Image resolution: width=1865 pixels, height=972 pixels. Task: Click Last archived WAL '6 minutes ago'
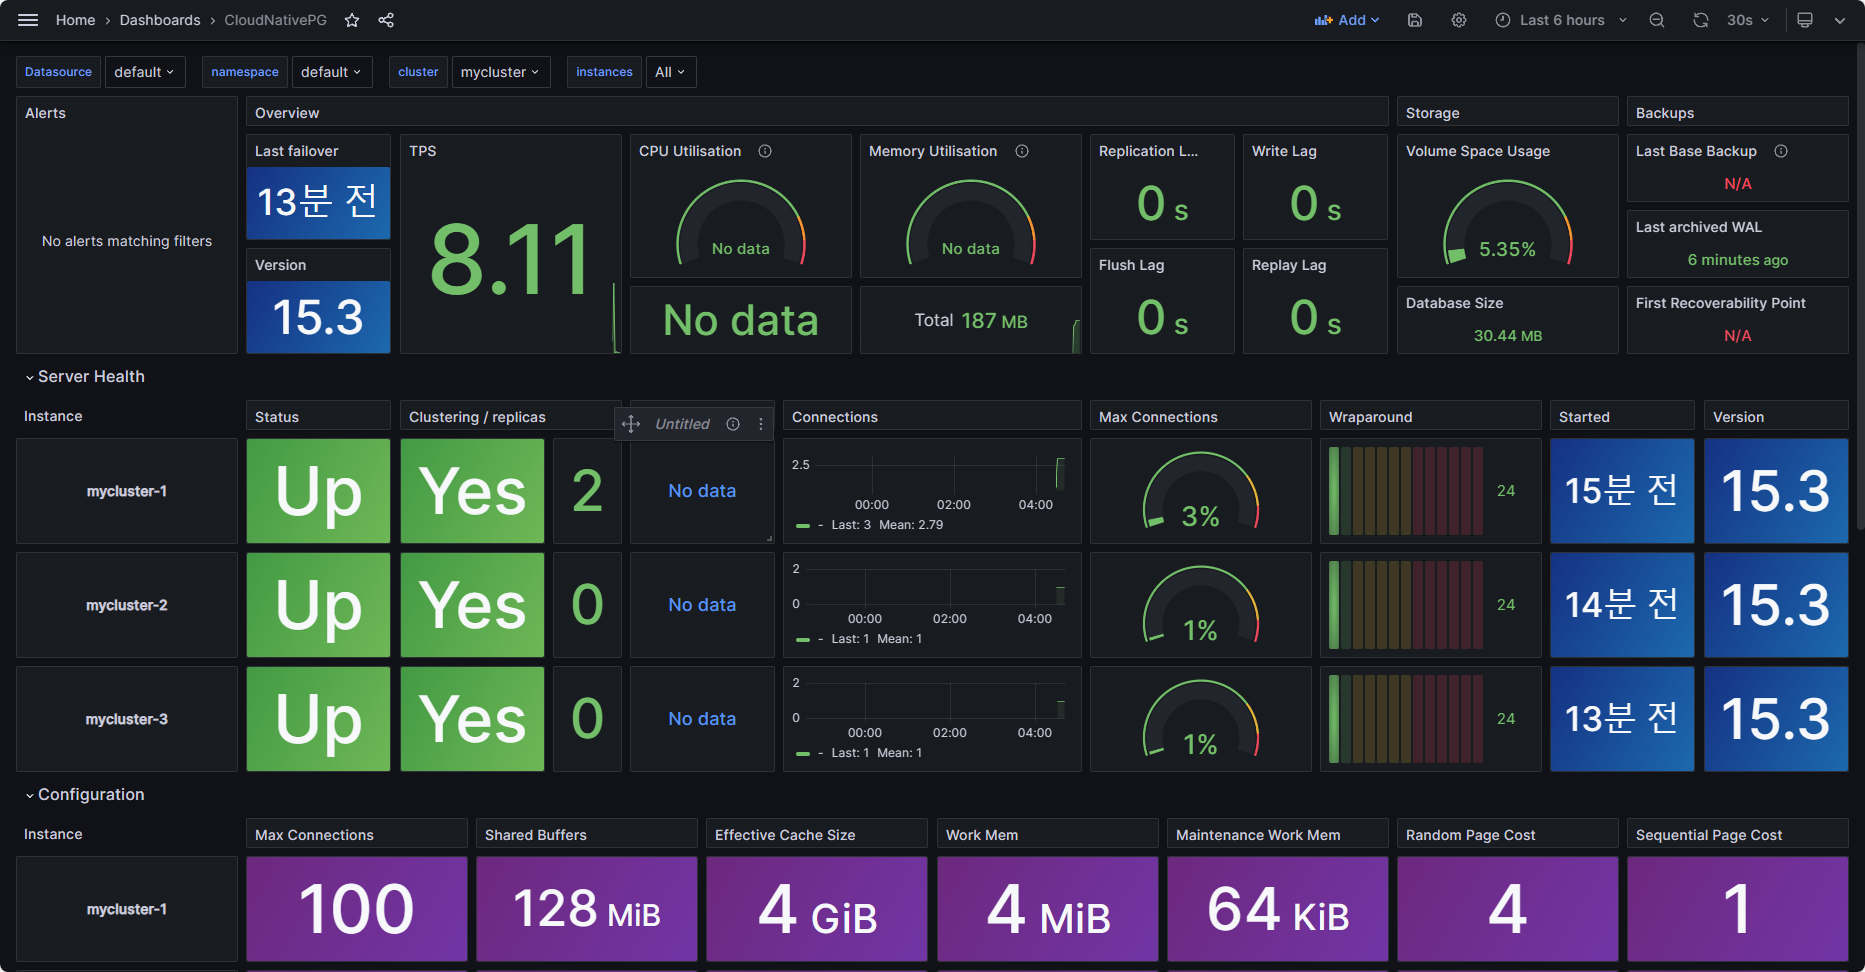point(1738,260)
